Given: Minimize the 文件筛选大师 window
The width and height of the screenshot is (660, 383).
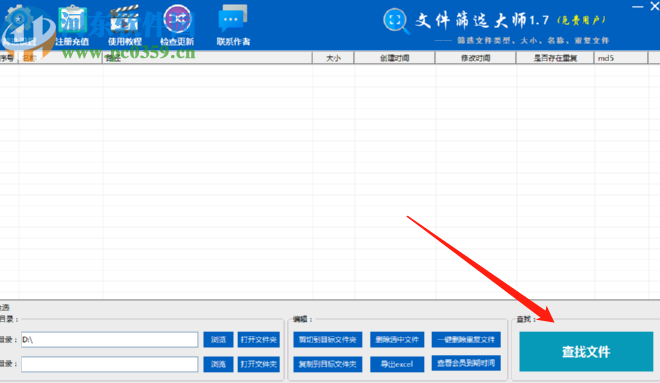Looking at the screenshot, I should pyautogui.click(x=638, y=6).
